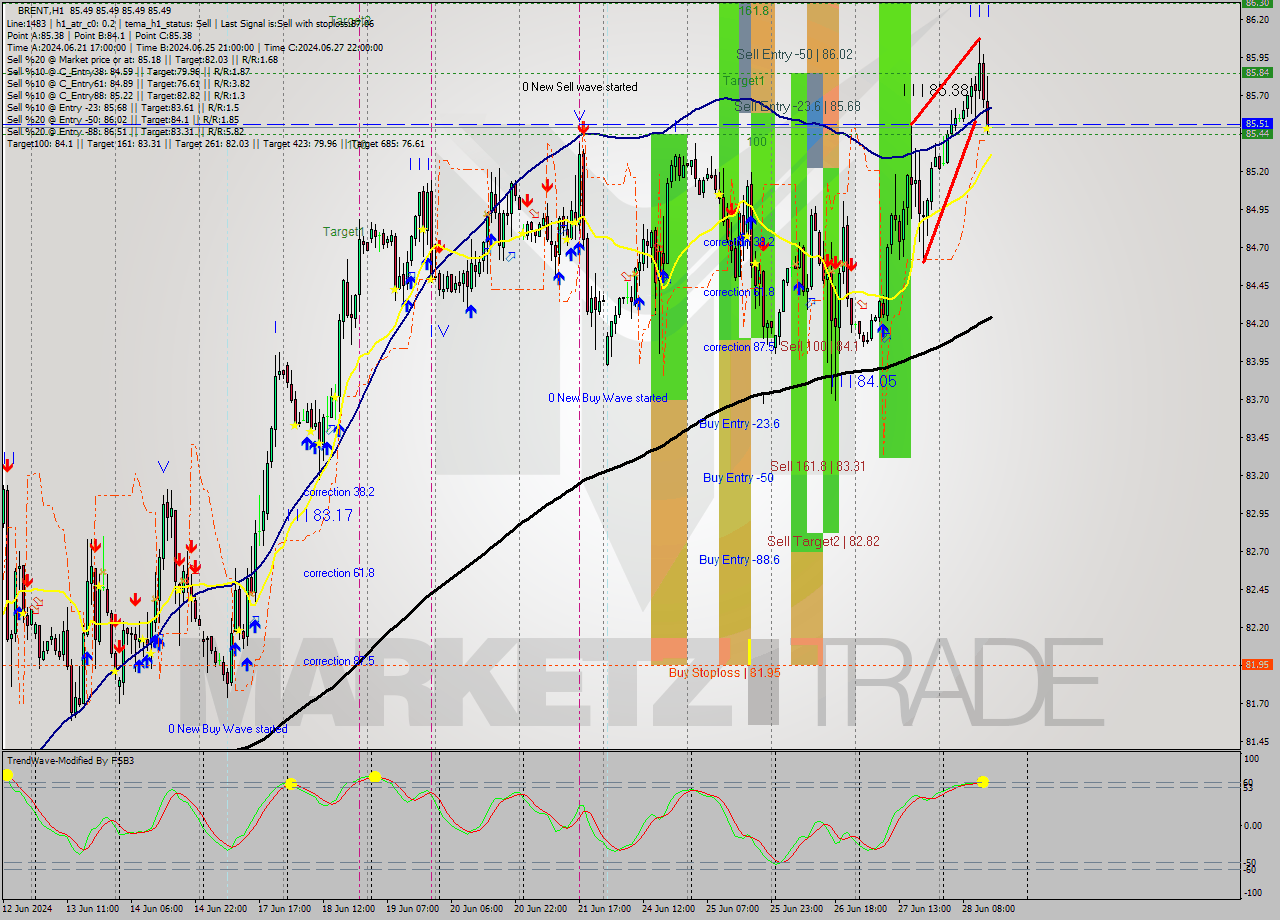Click the red 81.95 stoploss price tag

coord(1256,665)
